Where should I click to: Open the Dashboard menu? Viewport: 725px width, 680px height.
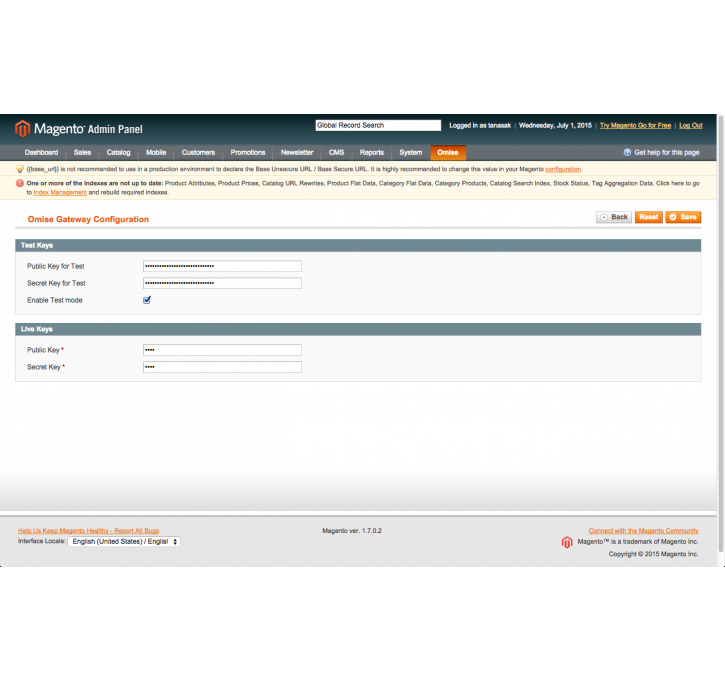[x=41, y=153]
